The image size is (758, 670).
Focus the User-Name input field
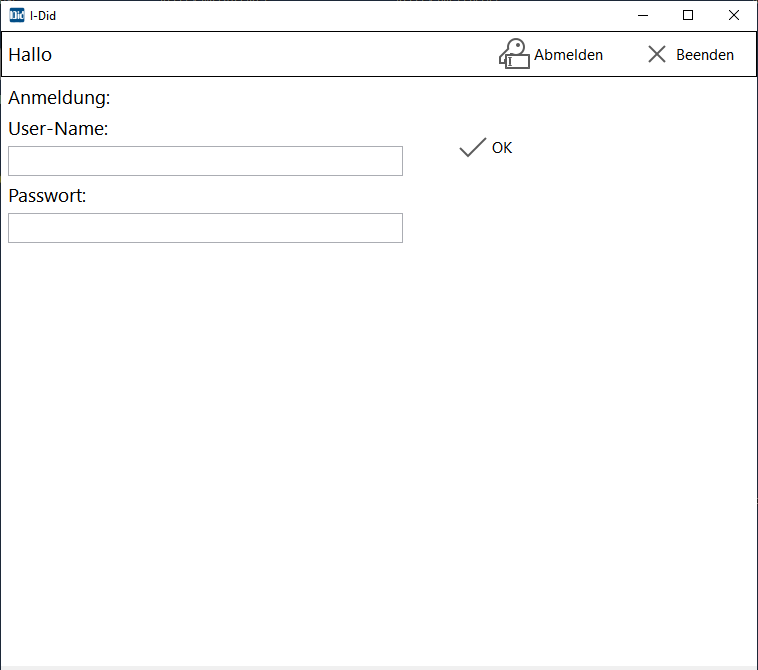pyautogui.click(x=205, y=161)
